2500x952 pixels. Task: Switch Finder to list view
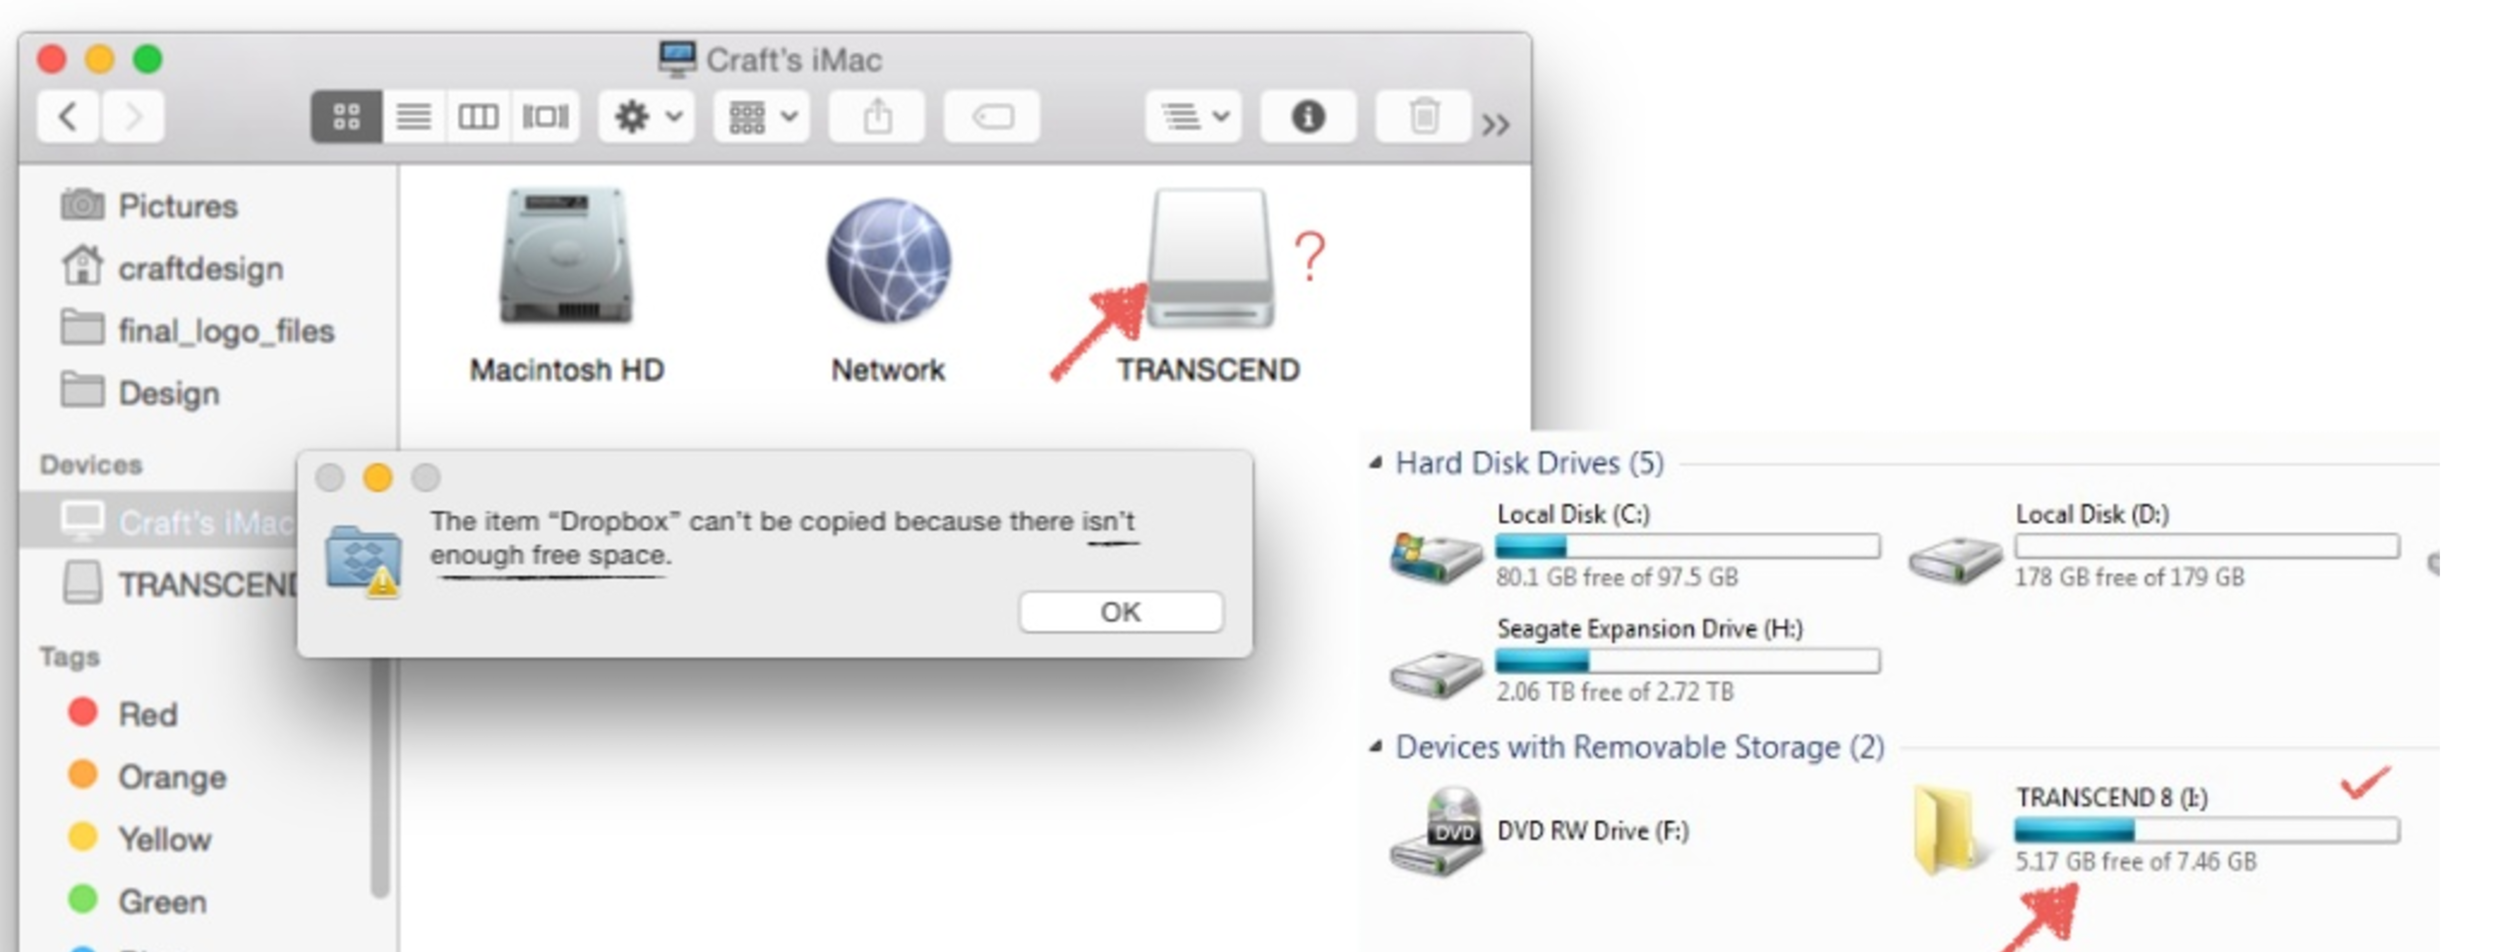(413, 117)
